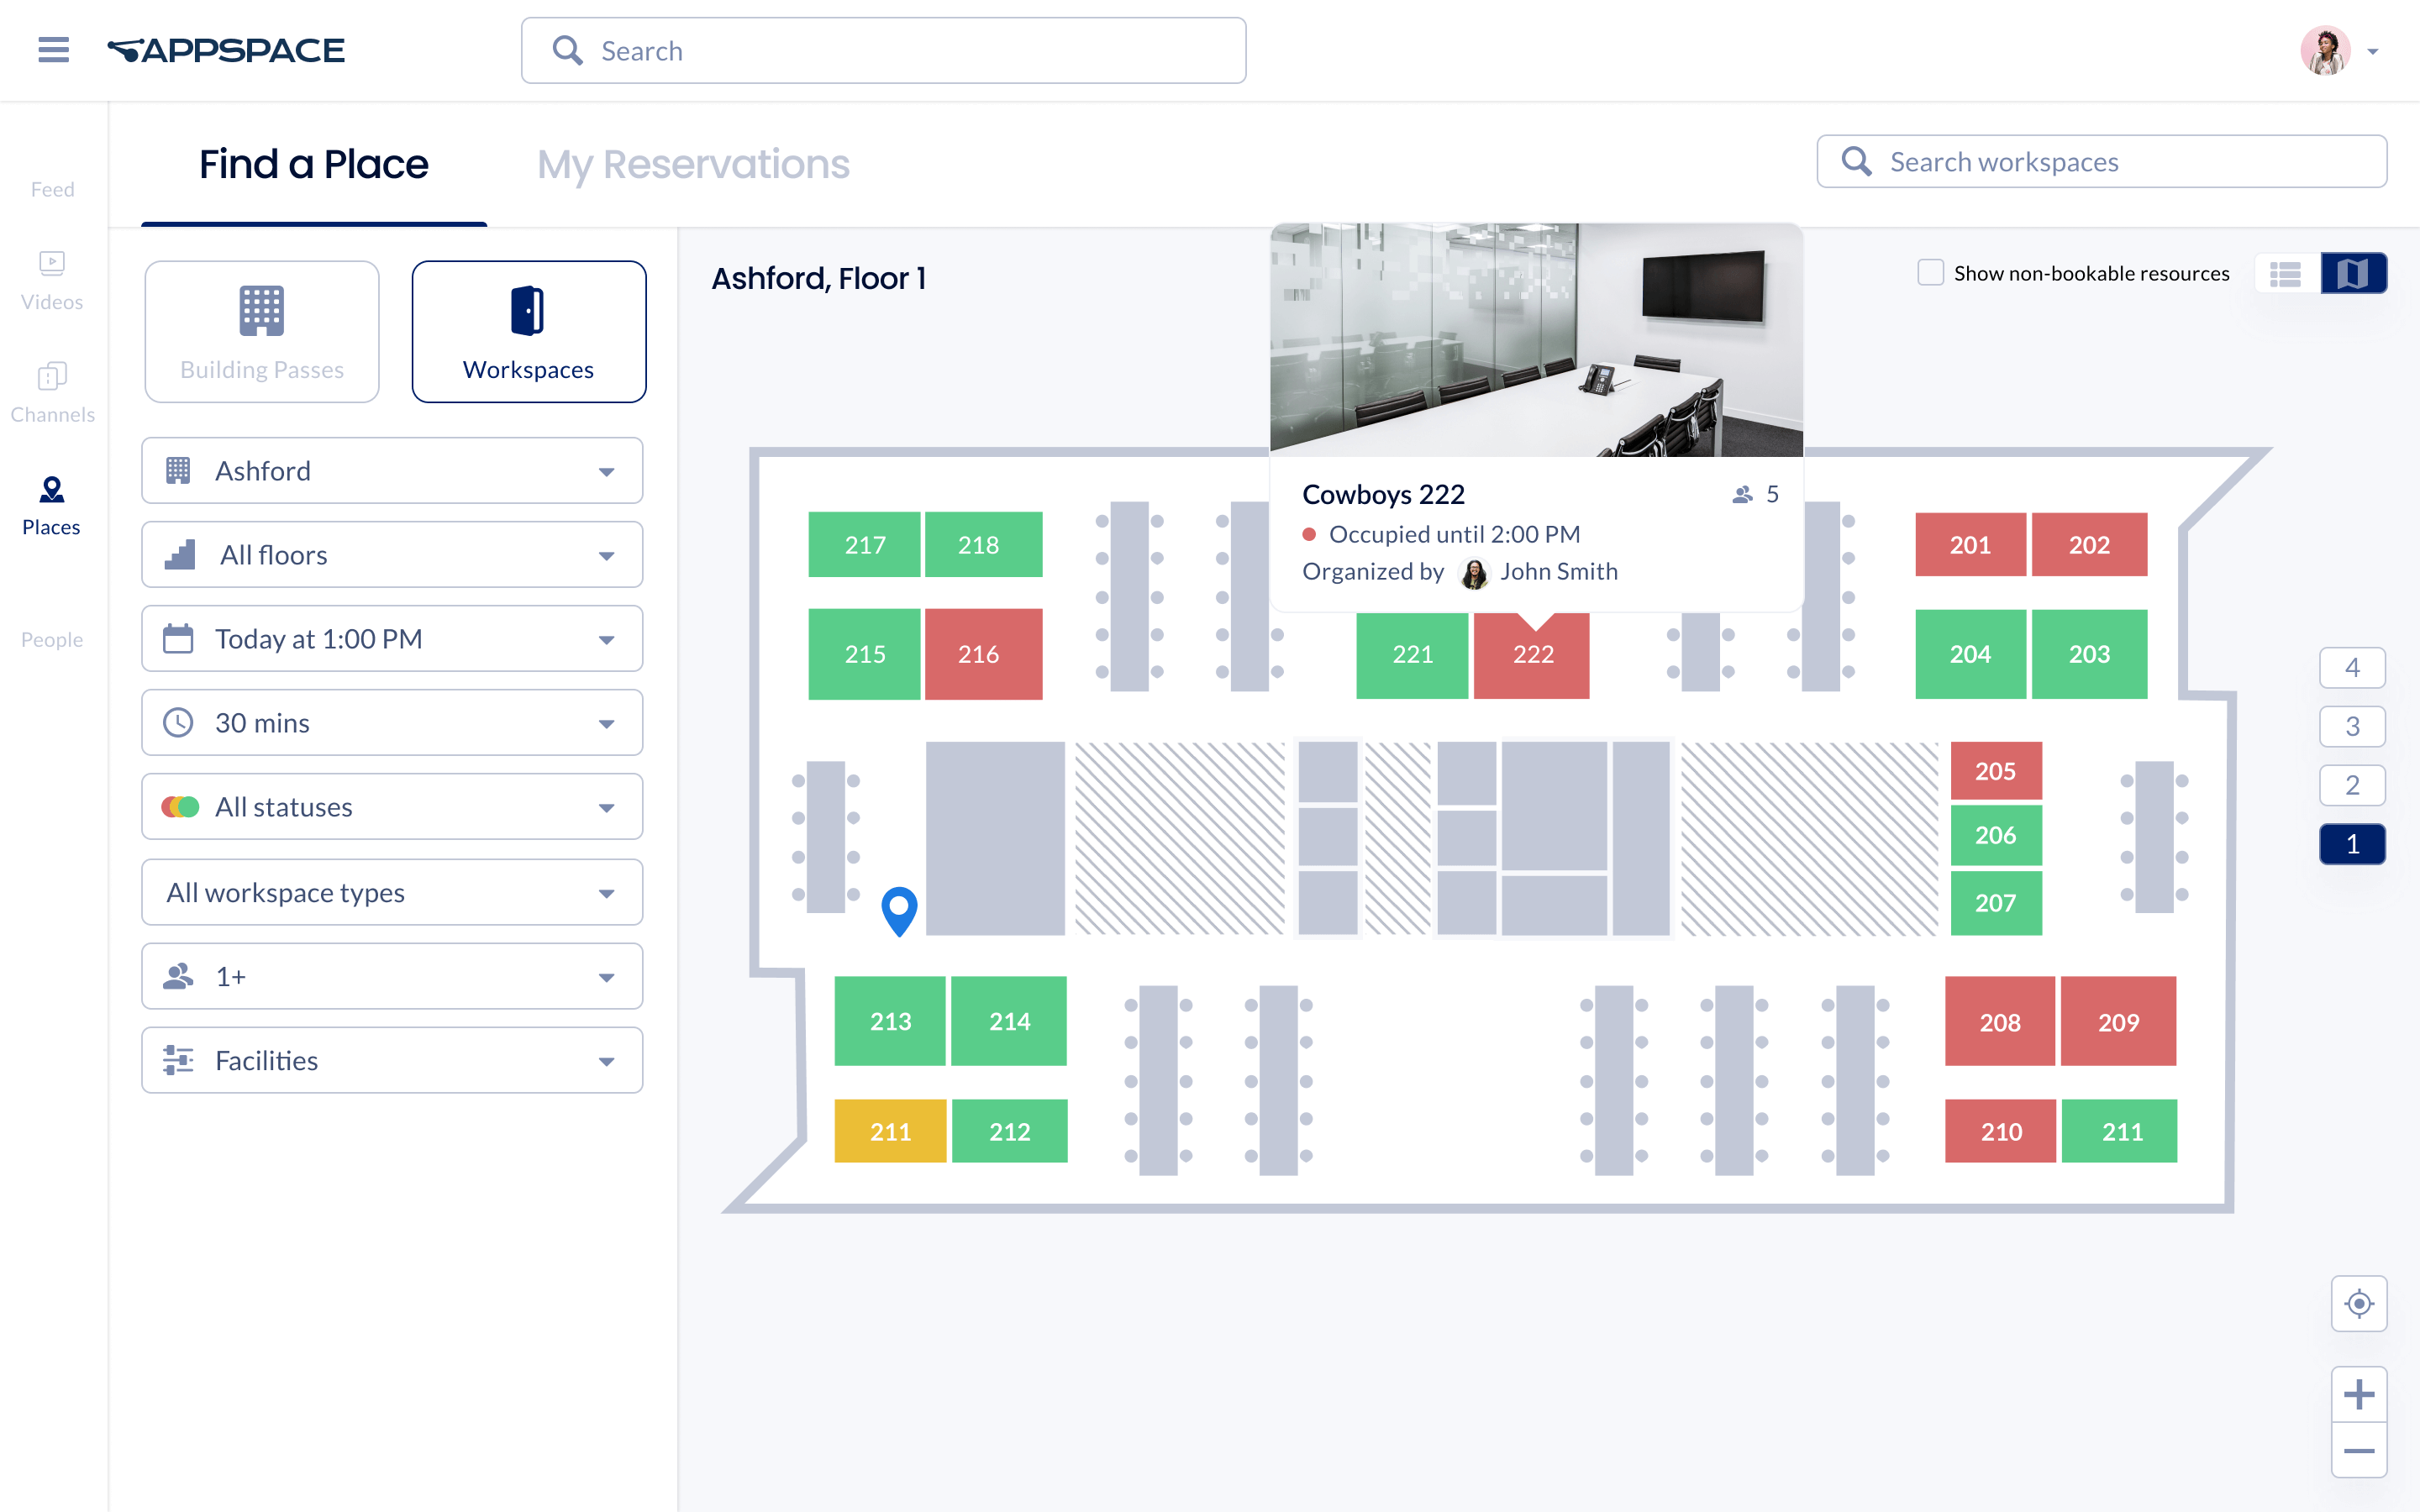Select room 212 on the map
This screenshot has width=2420, height=1512.
(x=1009, y=1132)
